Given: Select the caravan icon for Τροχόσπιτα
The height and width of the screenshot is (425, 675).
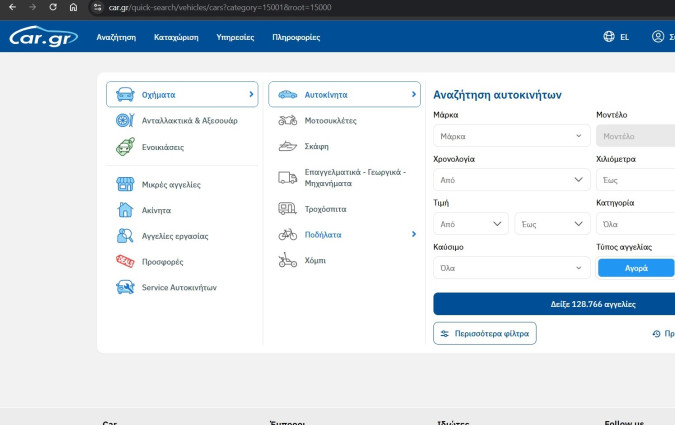Looking at the screenshot, I should pos(288,209).
